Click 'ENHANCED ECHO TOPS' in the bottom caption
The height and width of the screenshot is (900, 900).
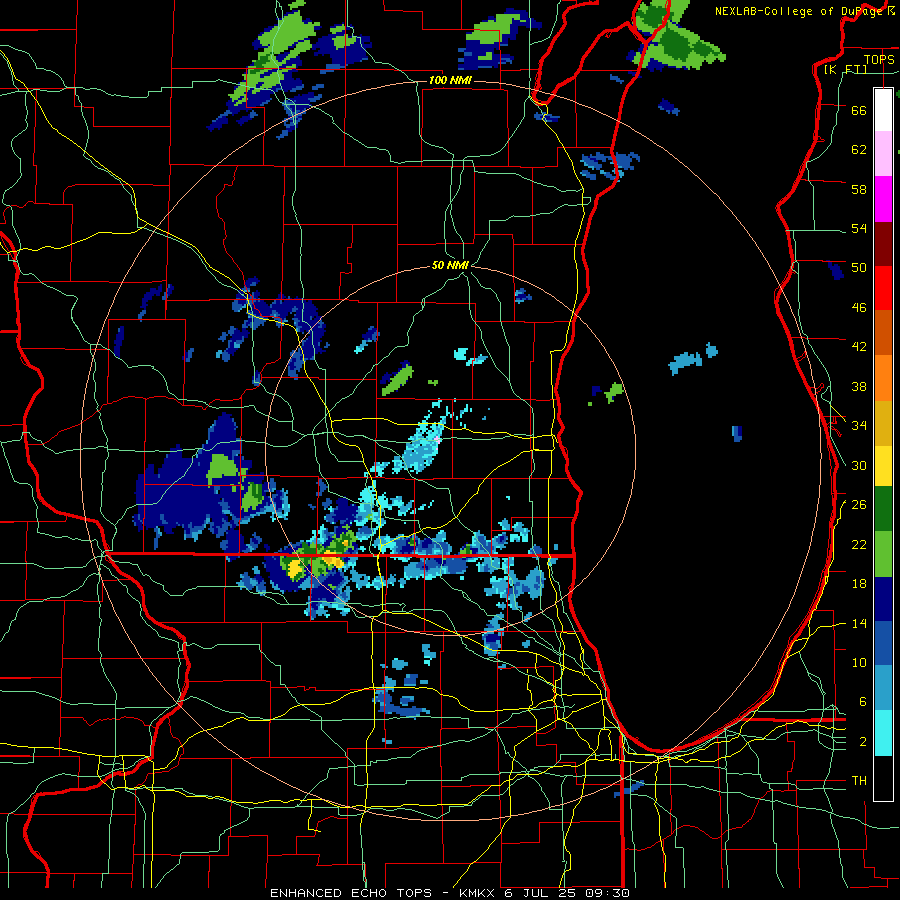[354, 893]
